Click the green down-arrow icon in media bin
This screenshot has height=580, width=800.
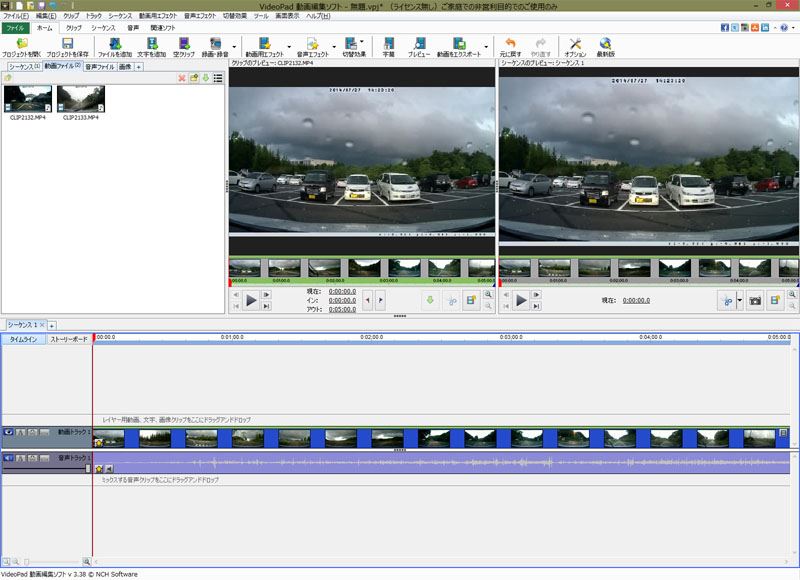click(206, 78)
